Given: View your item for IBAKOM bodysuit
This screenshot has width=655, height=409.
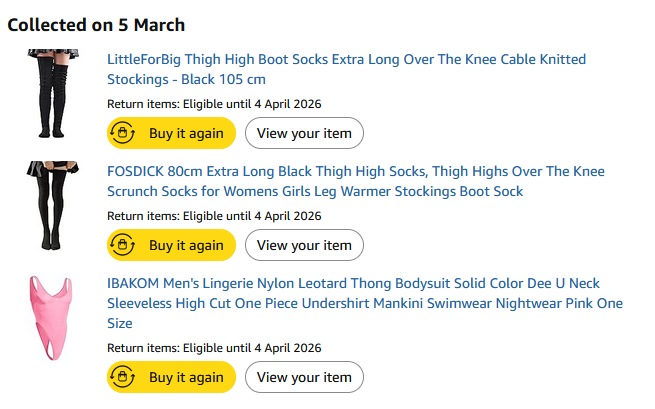Looking at the screenshot, I should pyautogui.click(x=304, y=377).
